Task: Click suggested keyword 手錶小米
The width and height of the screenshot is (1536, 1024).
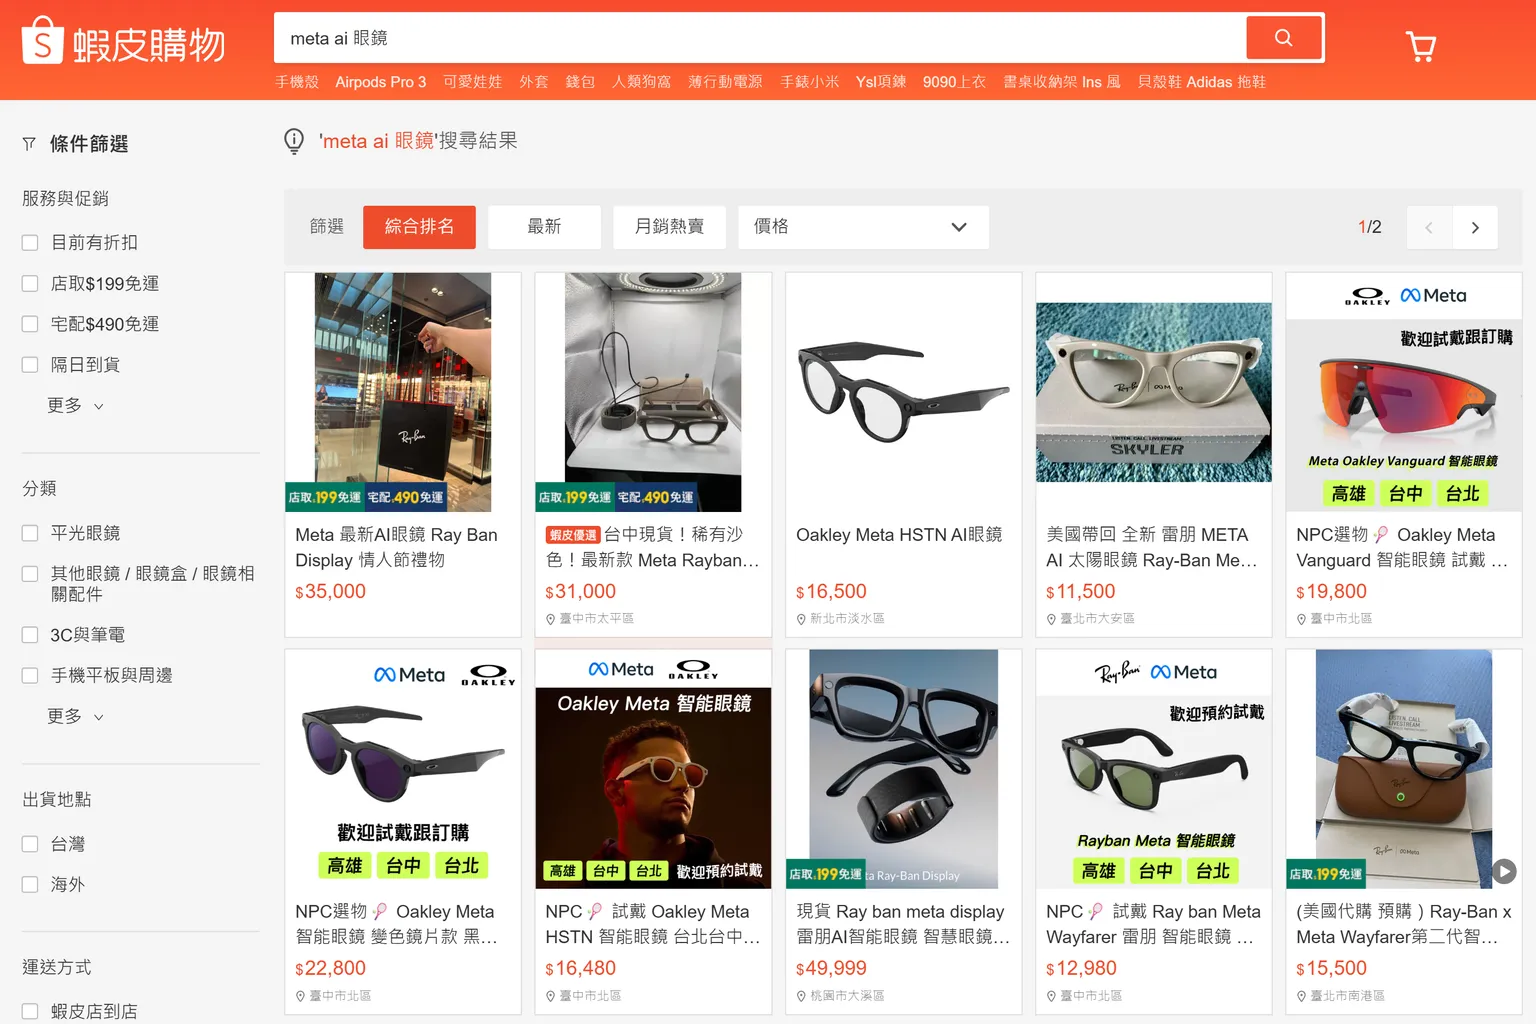Action: (x=810, y=82)
